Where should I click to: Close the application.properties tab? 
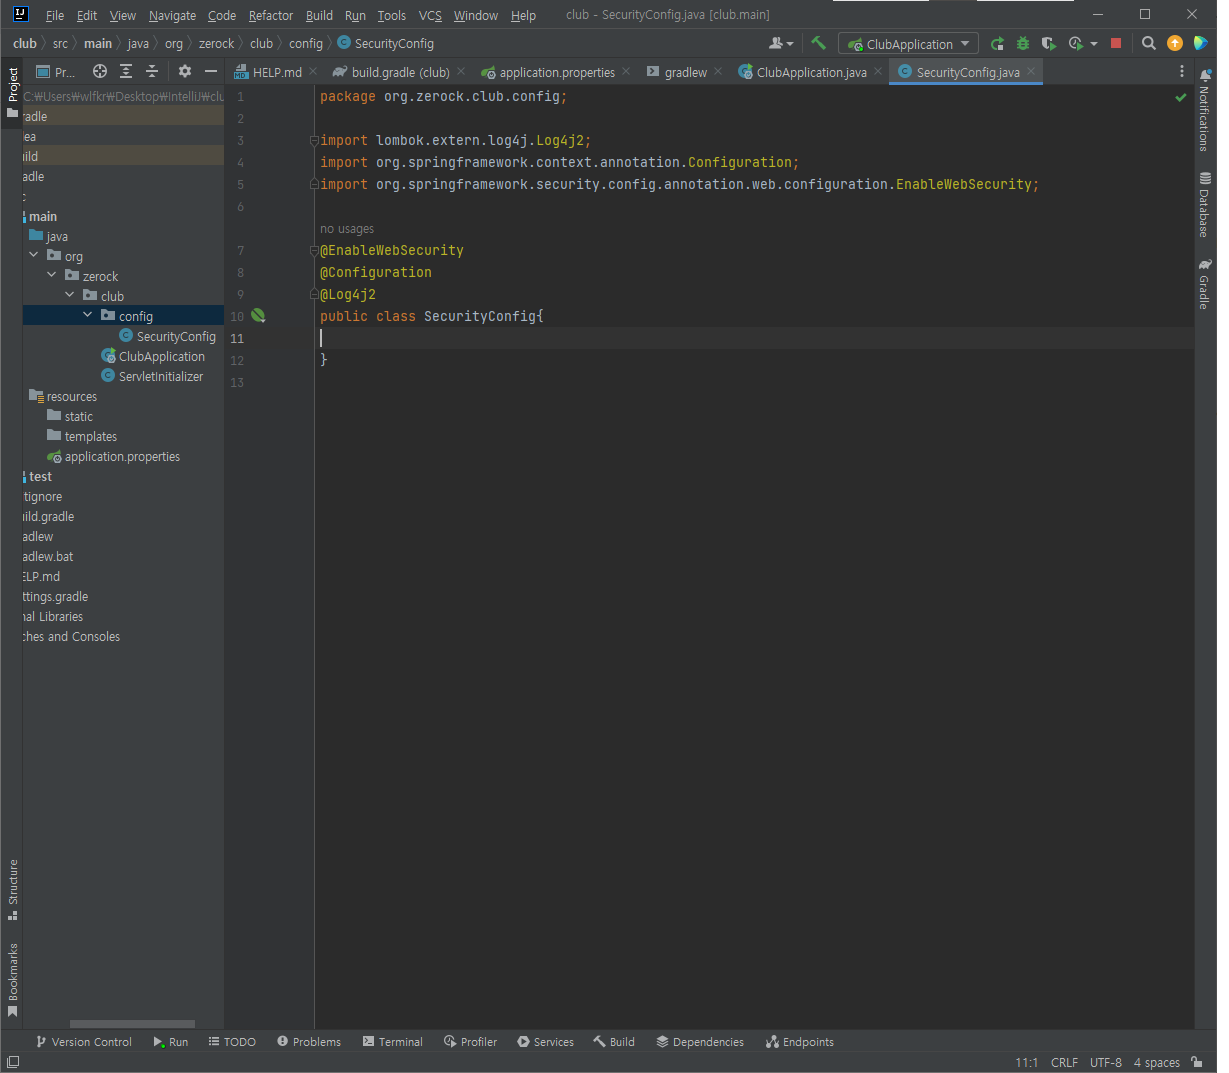pyautogui.click(x=626, y=71)
